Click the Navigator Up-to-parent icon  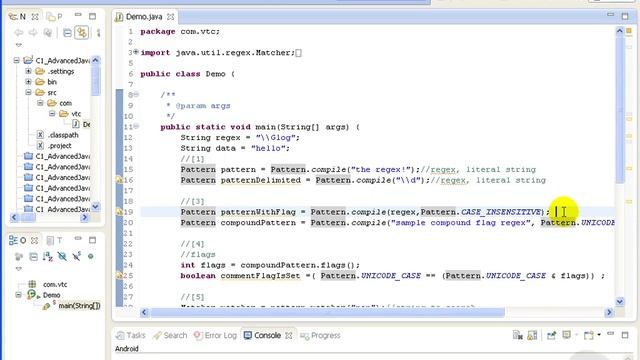click(x=48, y=33)
